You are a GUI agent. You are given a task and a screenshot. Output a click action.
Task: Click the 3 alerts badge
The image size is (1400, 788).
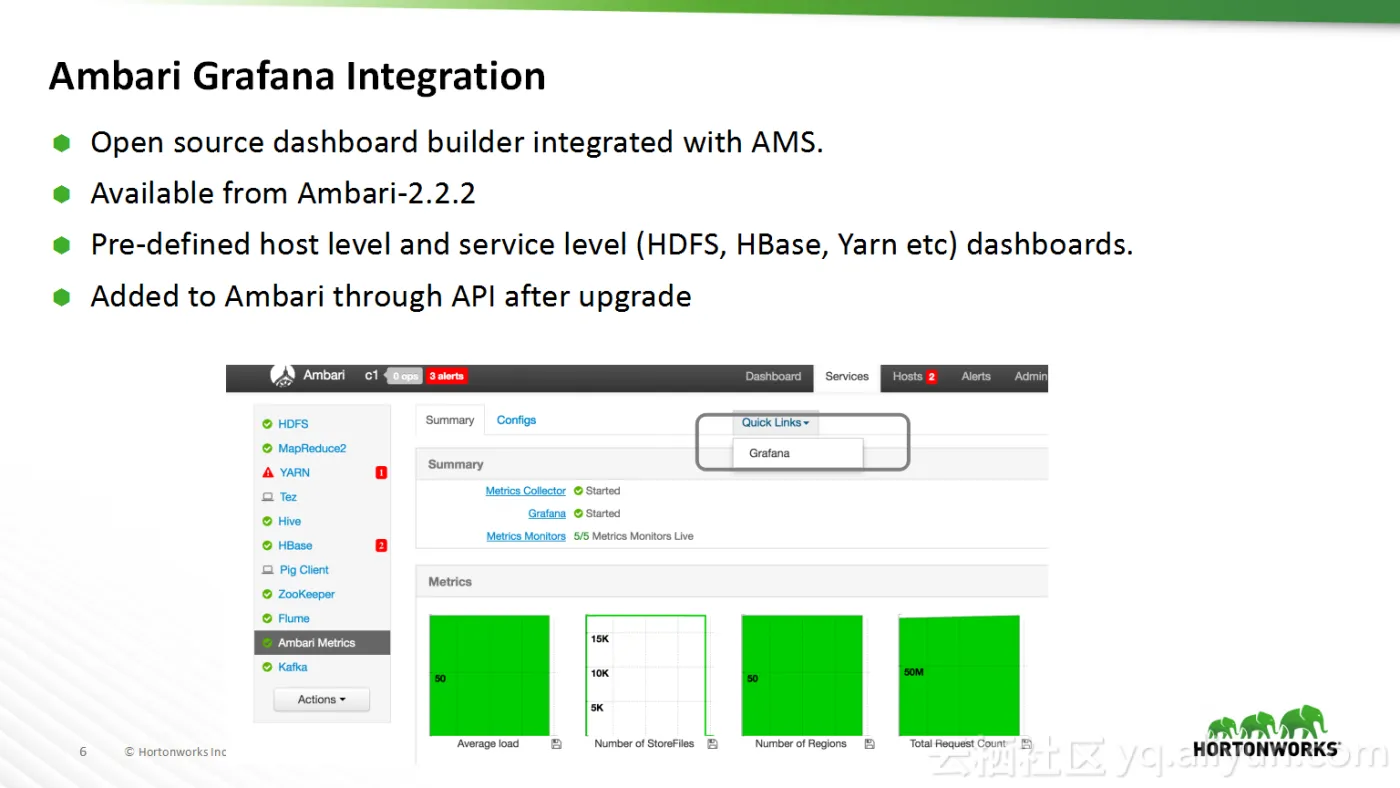coord(447,377)
